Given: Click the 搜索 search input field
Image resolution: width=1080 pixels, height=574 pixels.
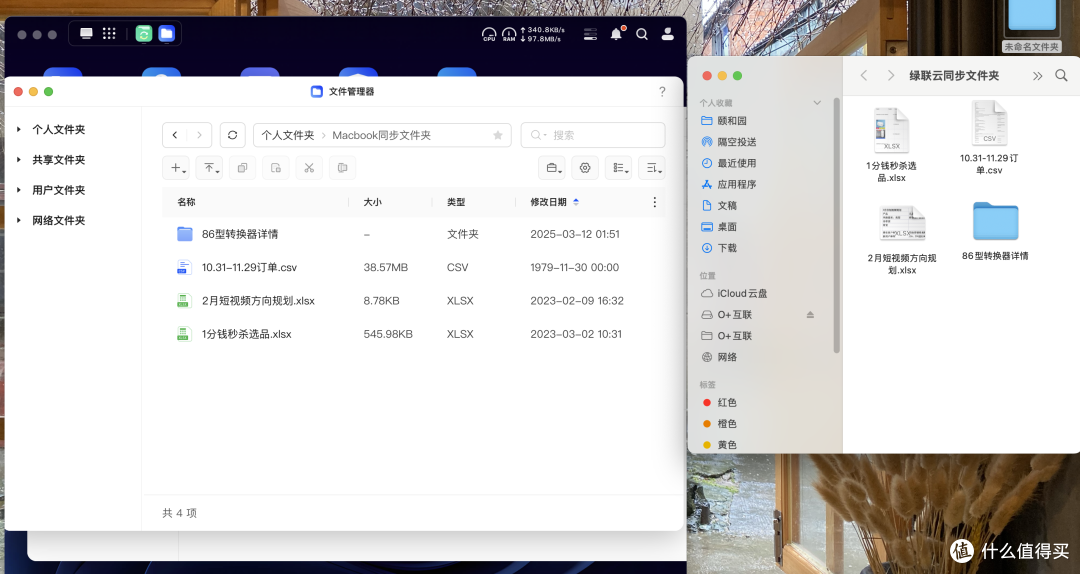Looking at the screenshot, I should click(593, 135).
